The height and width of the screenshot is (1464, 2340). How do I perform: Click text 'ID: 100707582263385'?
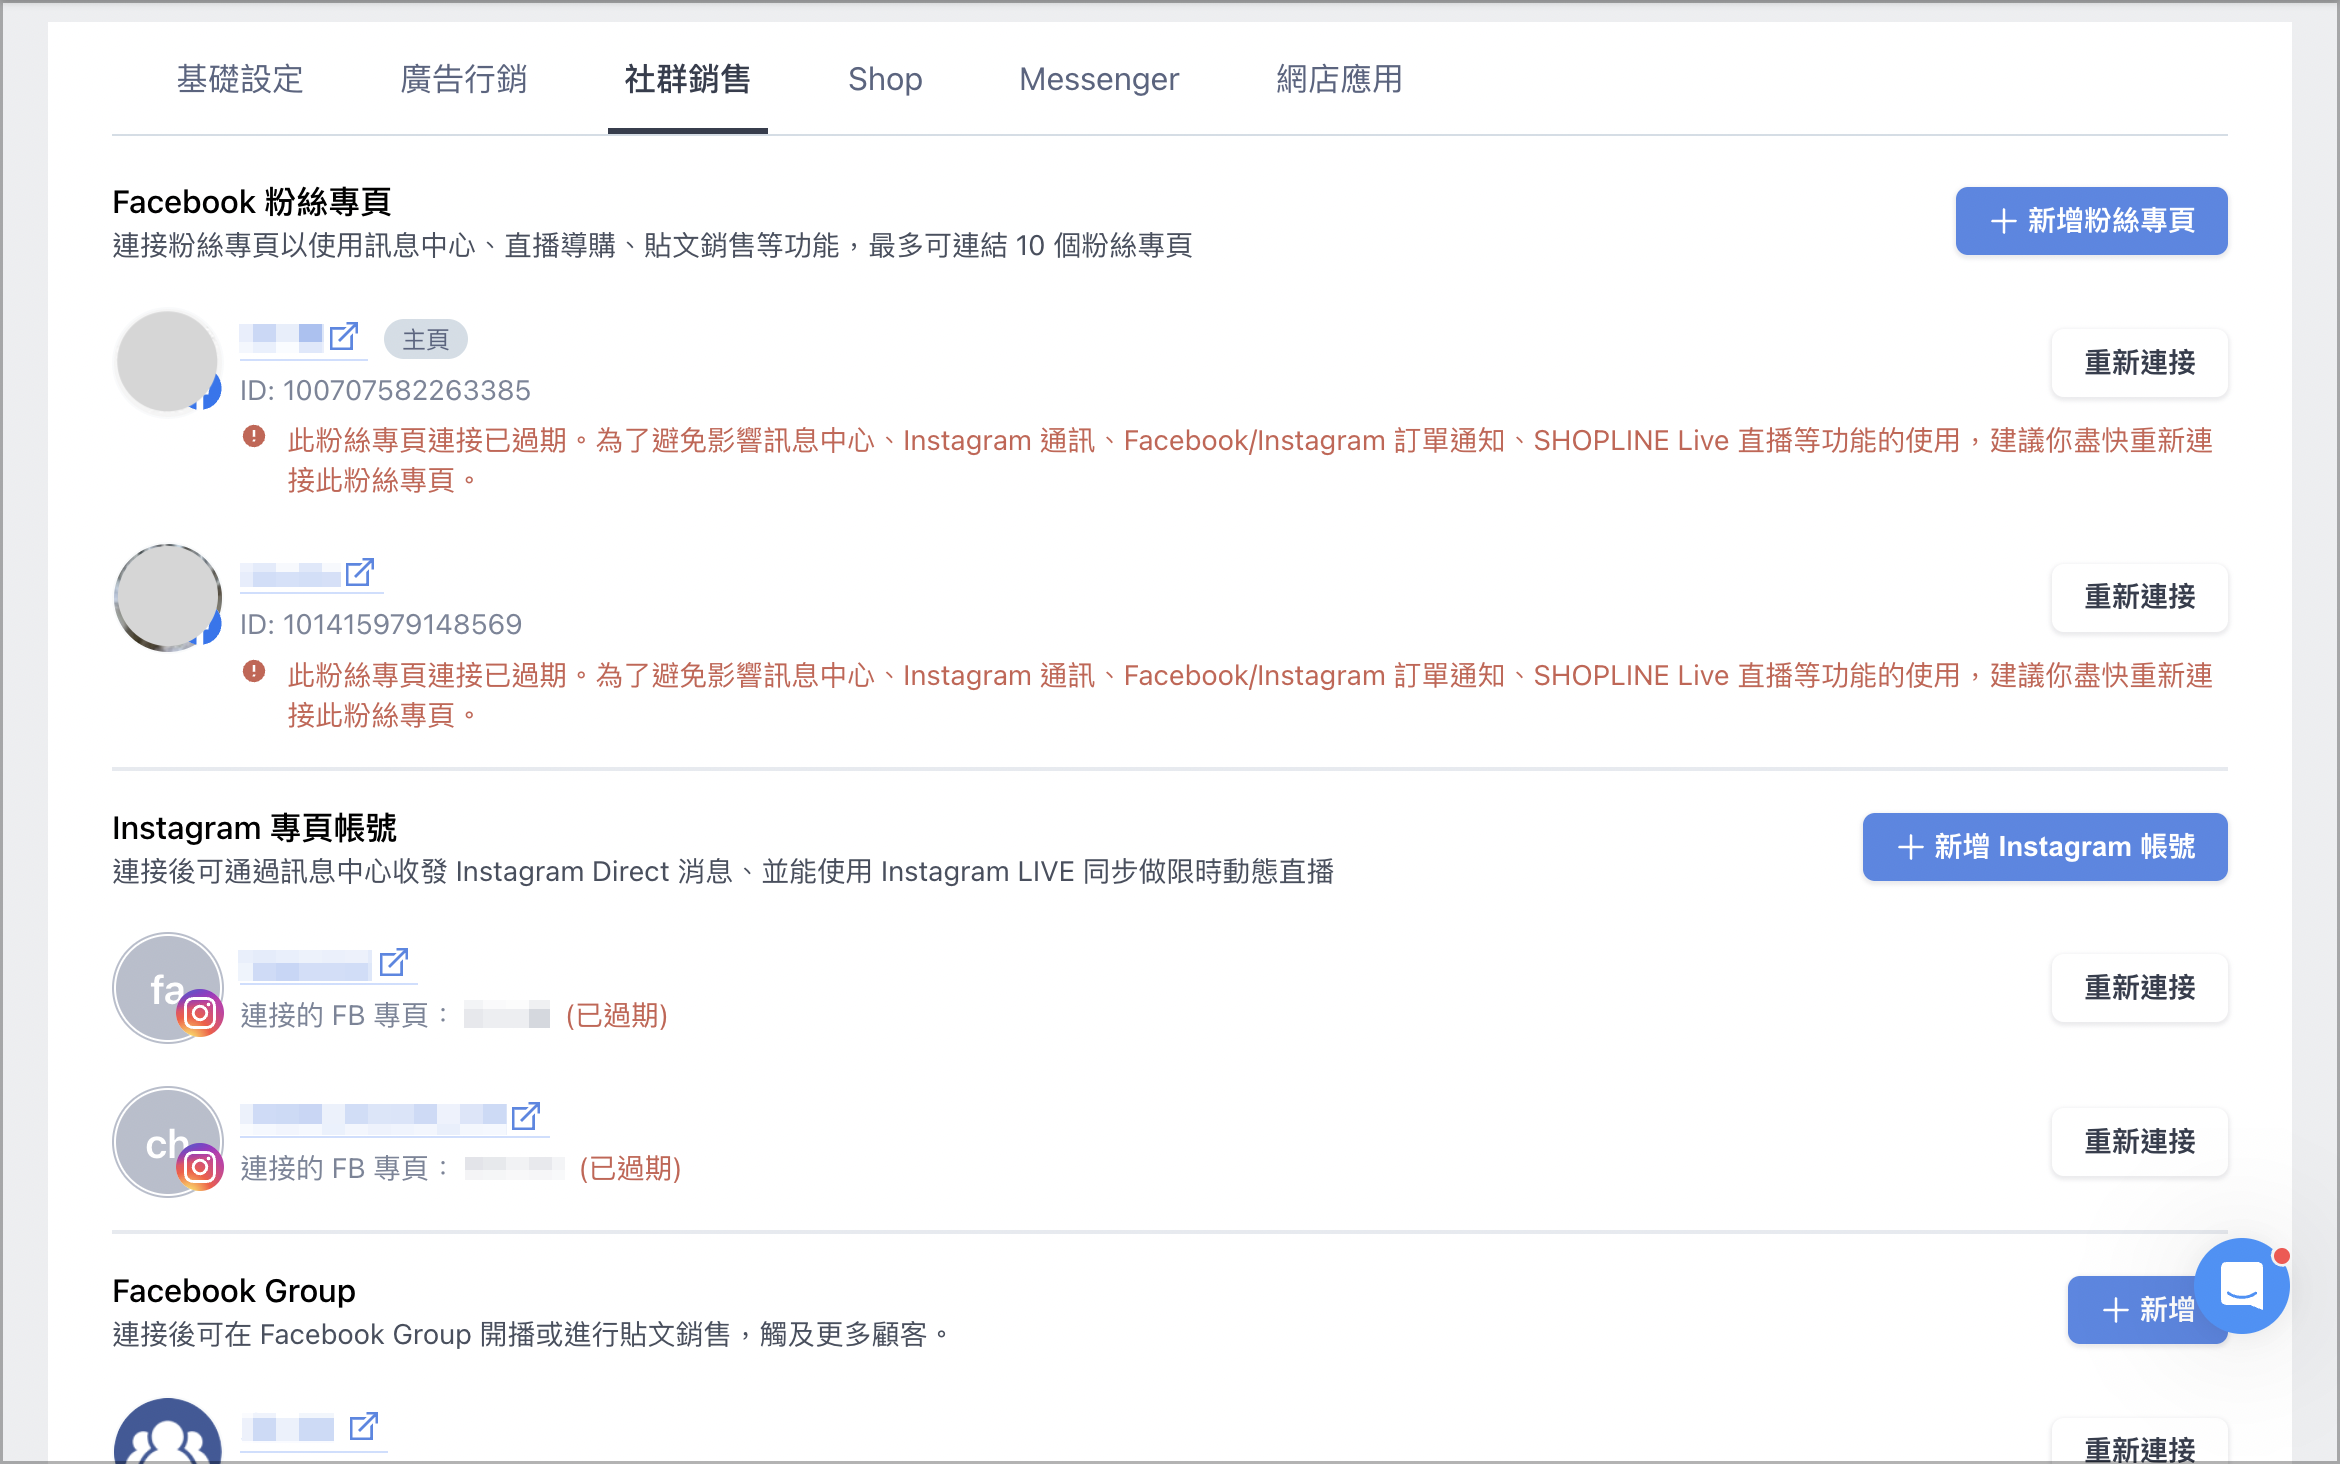coord(385,390)
